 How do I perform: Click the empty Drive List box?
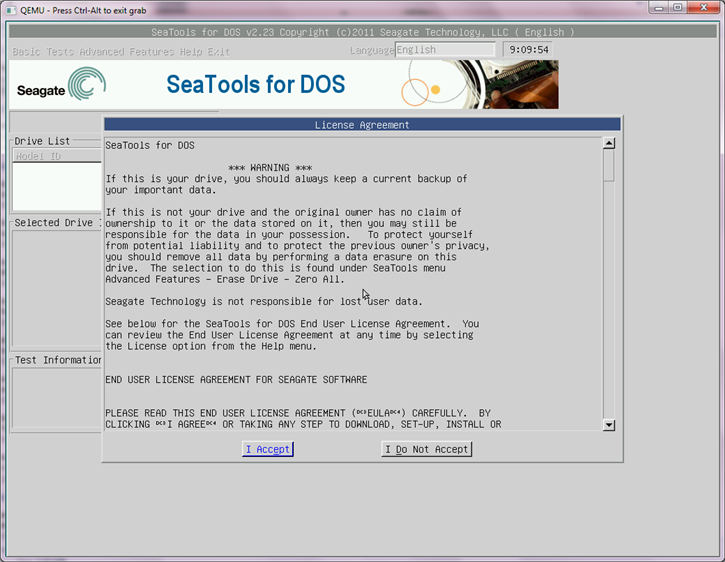[x=57, y=186]
